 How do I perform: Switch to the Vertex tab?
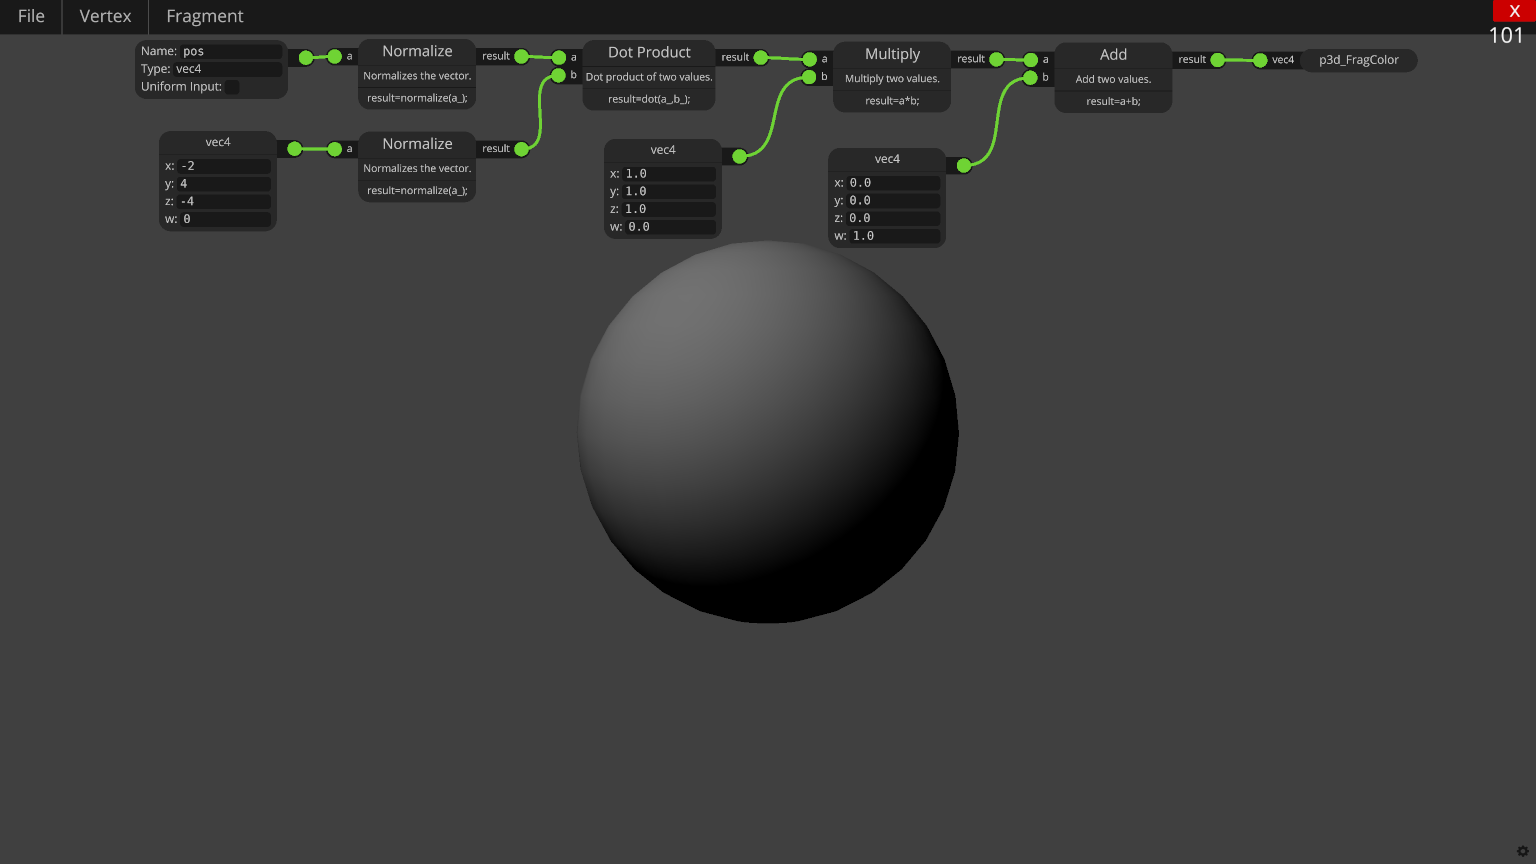click(x=105, y=16)
